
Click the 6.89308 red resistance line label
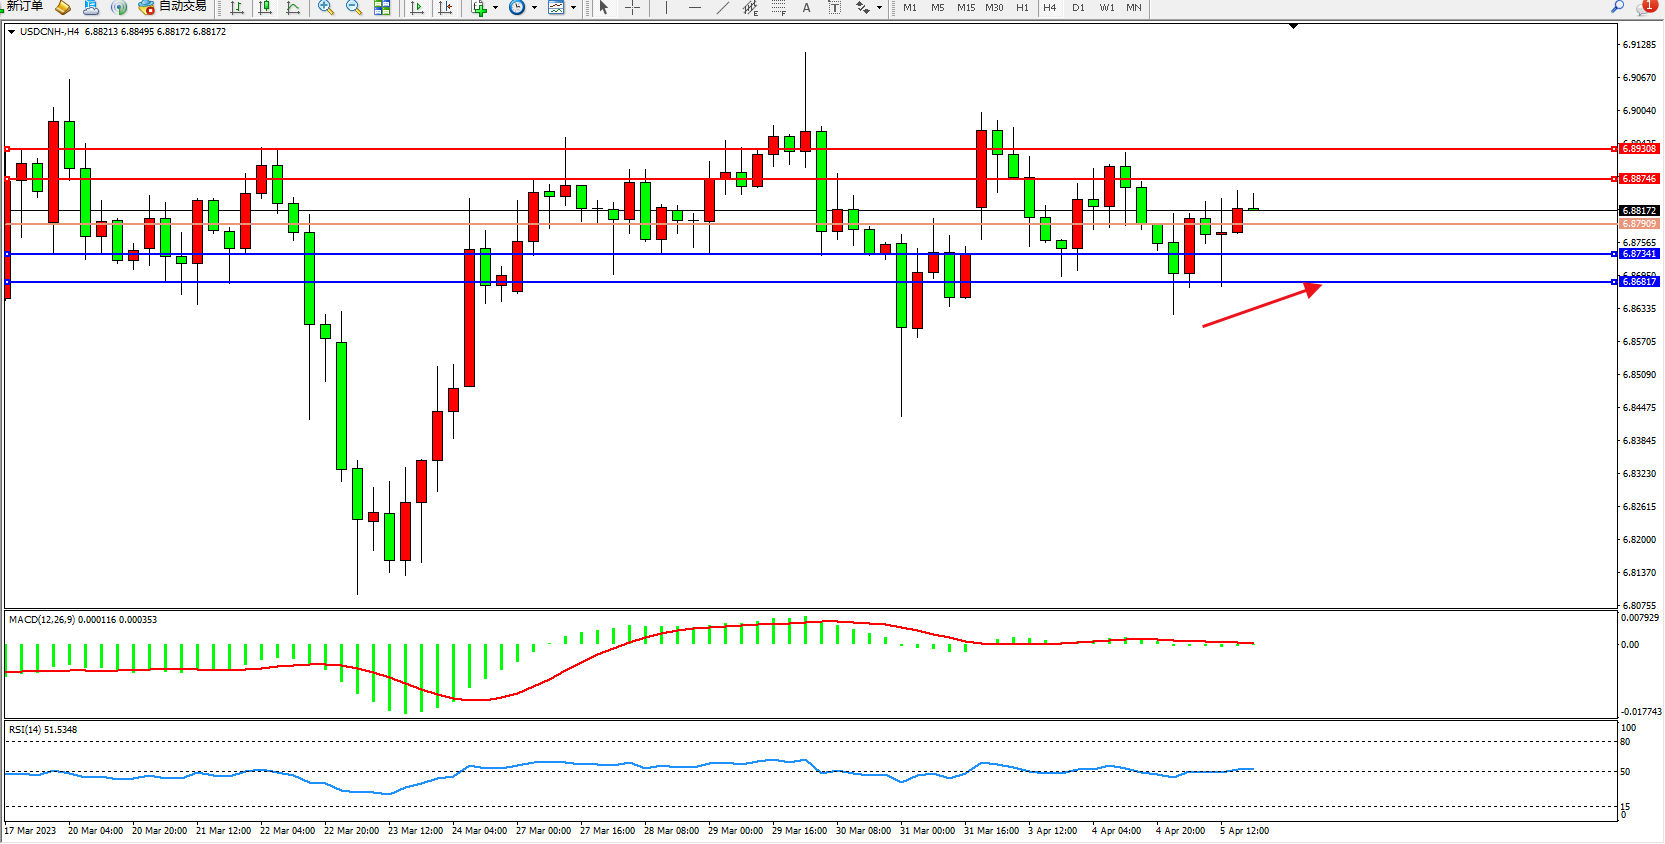1639,149
